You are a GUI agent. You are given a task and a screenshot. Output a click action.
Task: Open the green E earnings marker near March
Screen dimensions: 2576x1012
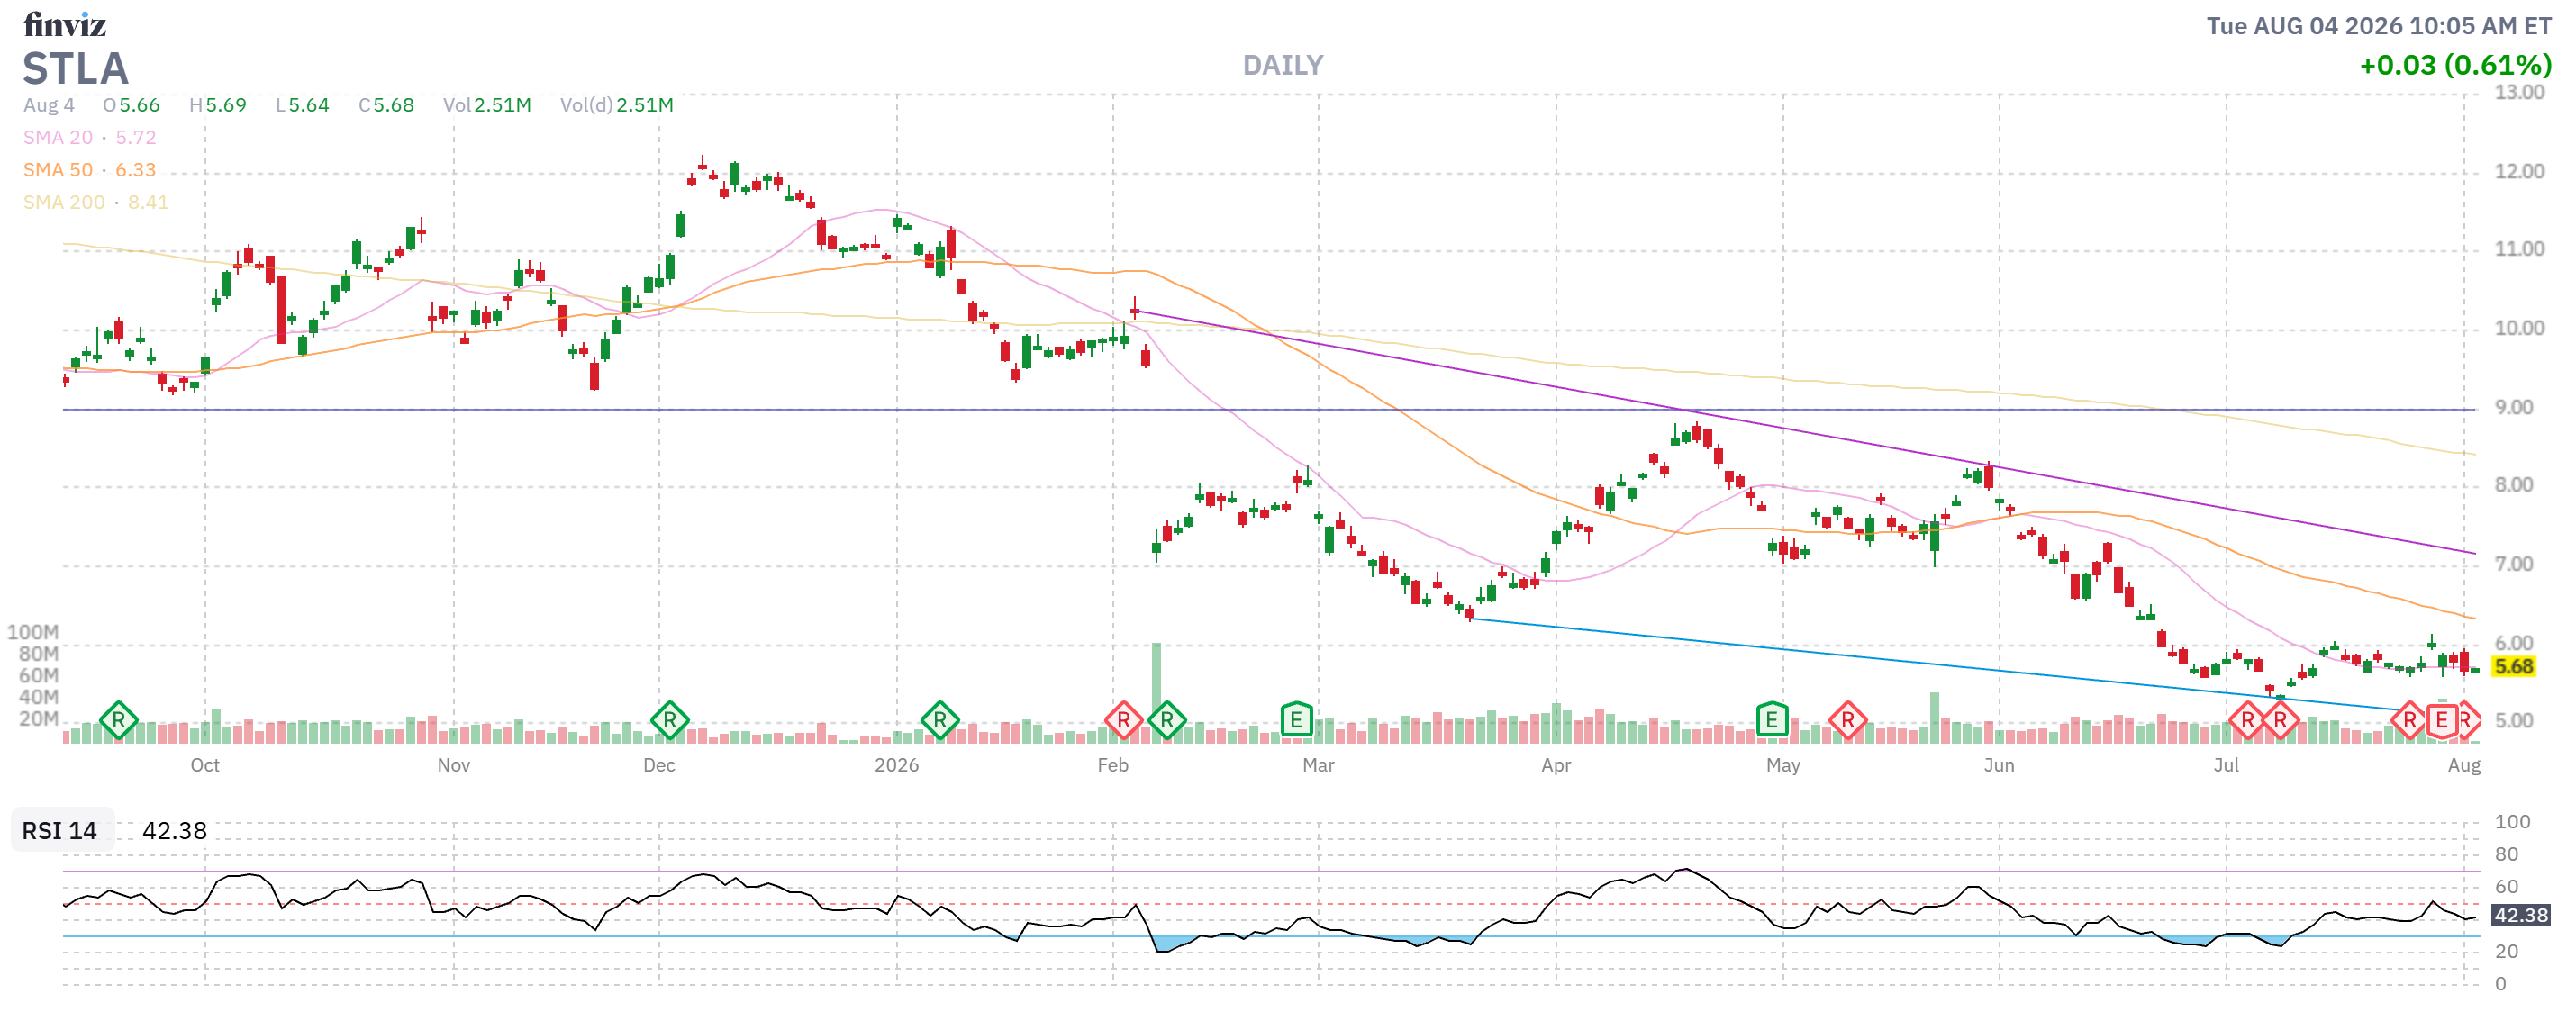[x=1296, y=720]
